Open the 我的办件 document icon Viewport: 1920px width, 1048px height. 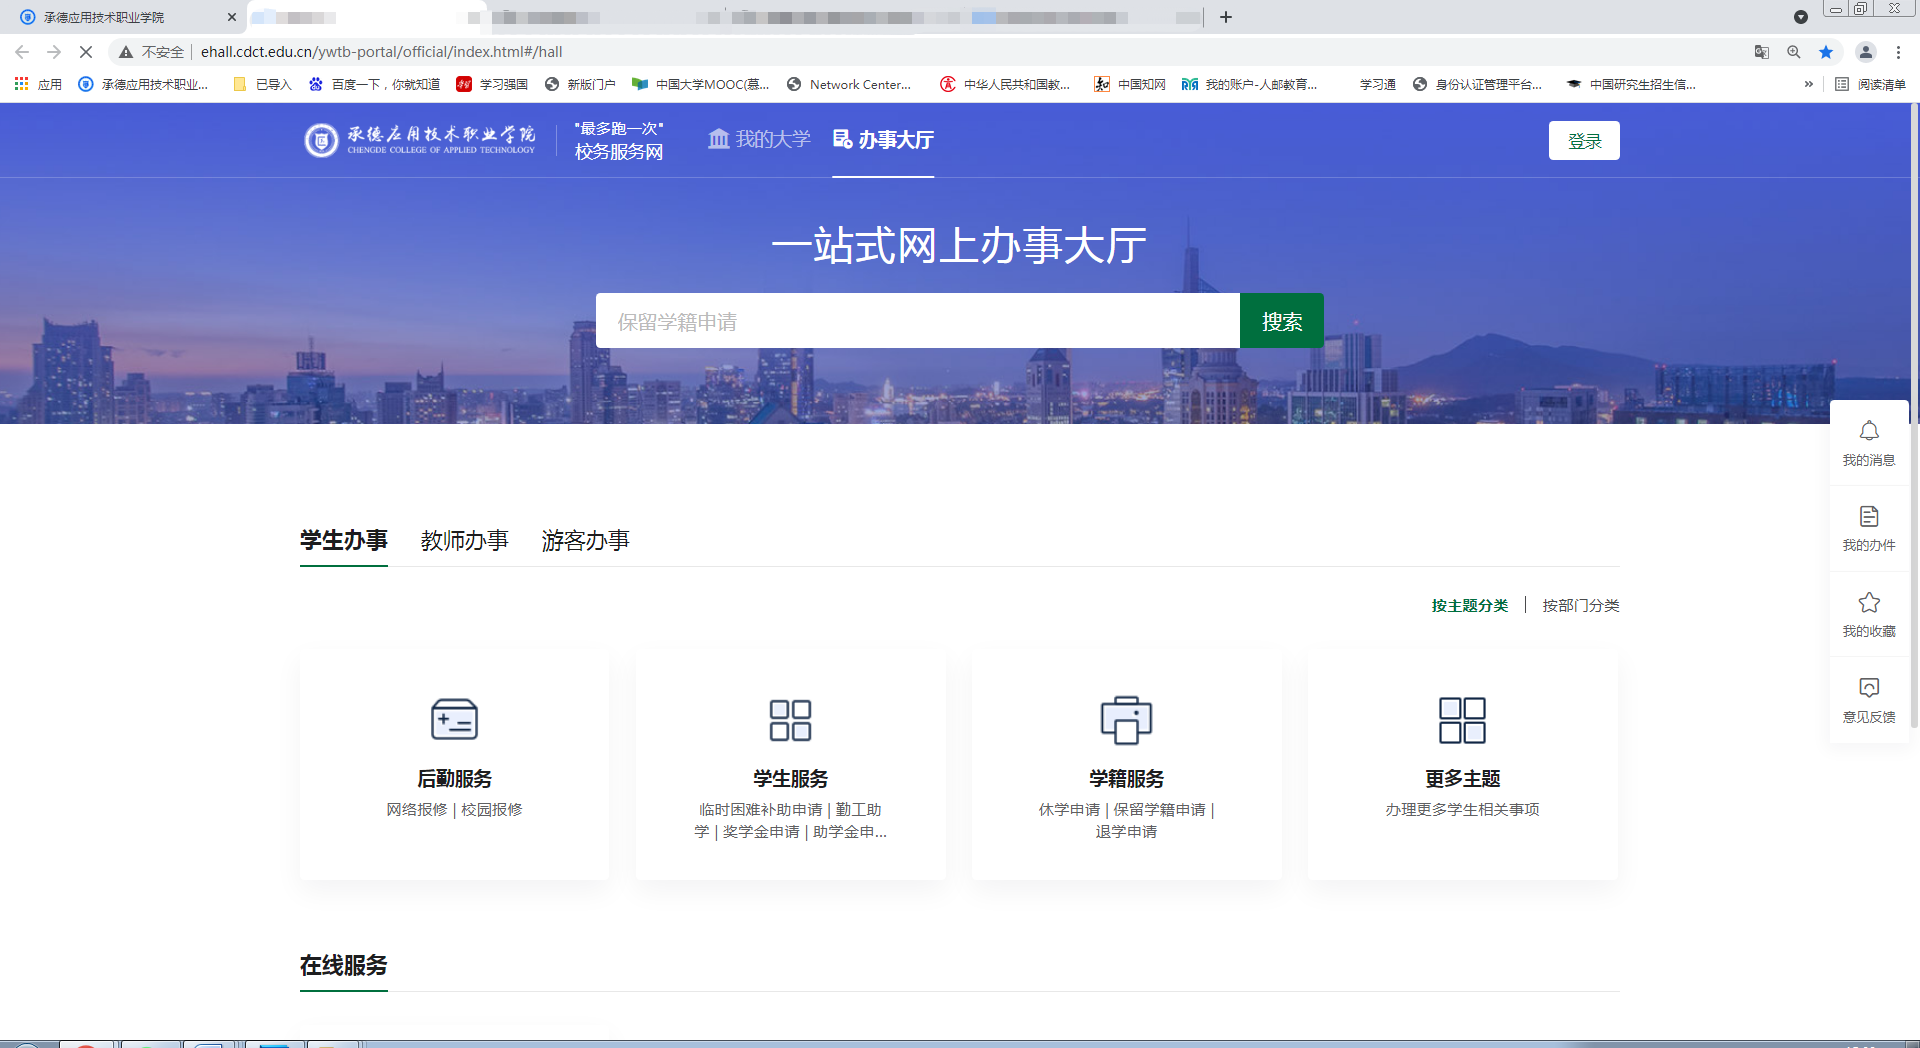[1868, 517]
